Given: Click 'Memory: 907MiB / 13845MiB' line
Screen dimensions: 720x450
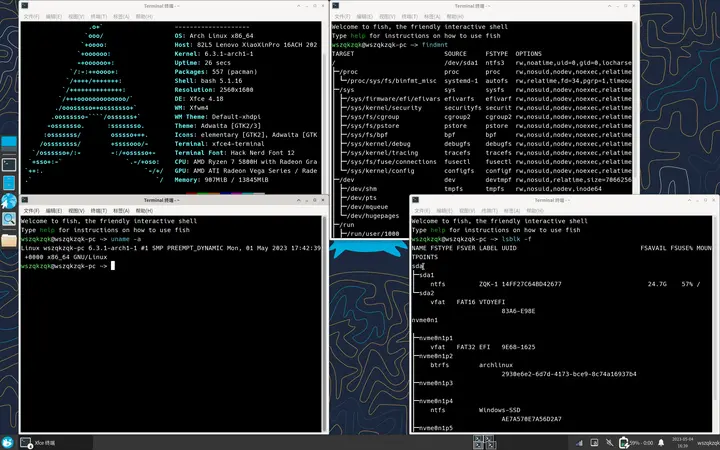Looking at the screenshot, I should (x=221, y=180).
